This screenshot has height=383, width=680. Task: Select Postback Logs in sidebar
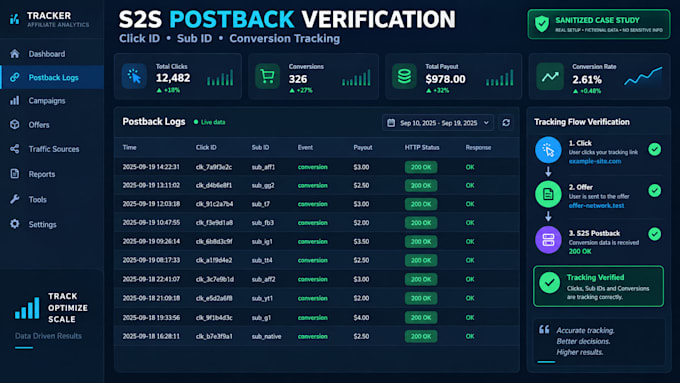point(52,77)
